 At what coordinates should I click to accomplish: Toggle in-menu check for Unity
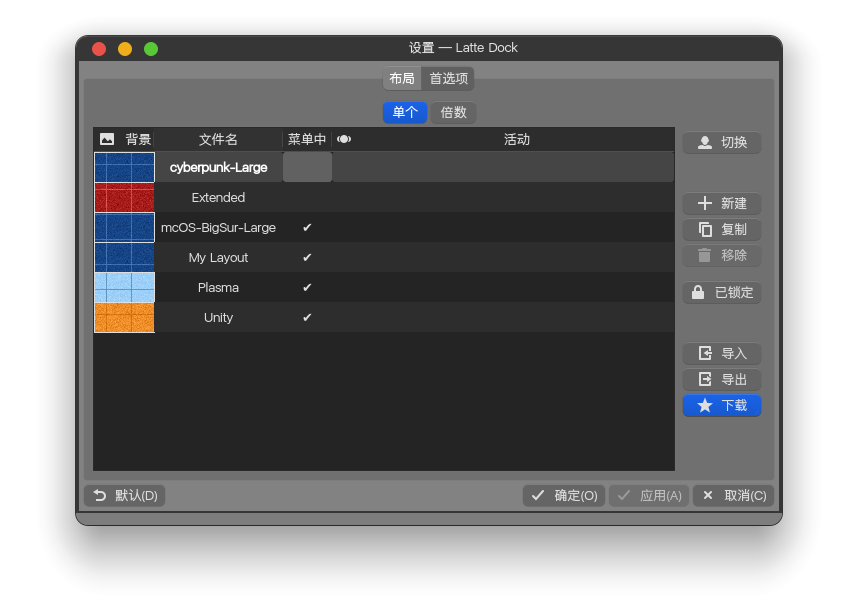(x=307, y=318)
